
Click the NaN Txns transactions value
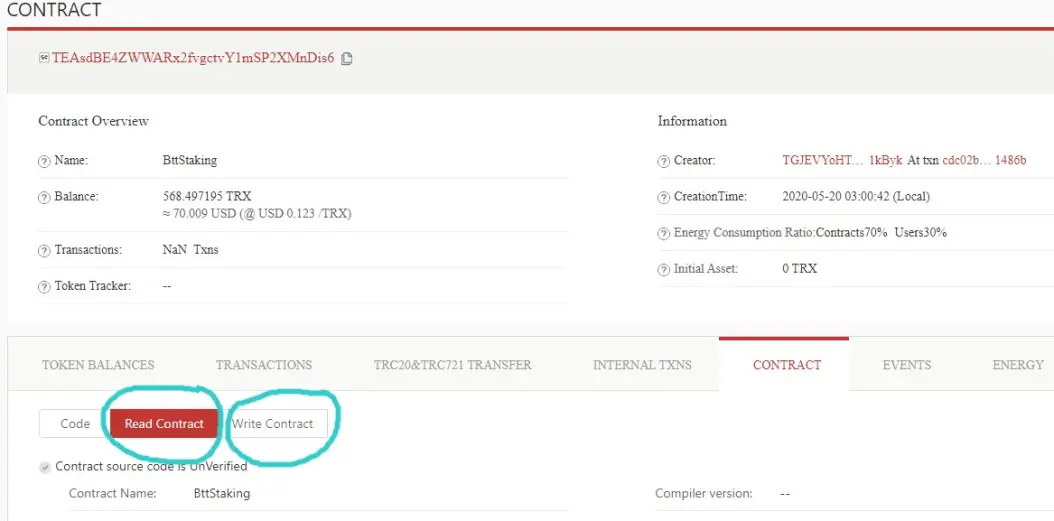pos(190,249)
